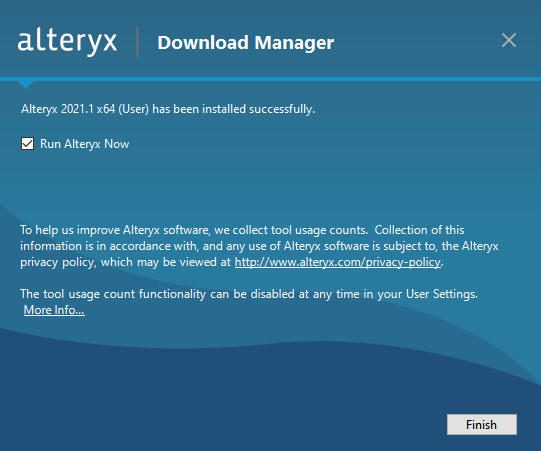Click the Download Manager title
The width and height of the screenshot is (541, 451).
pos(245,43)
